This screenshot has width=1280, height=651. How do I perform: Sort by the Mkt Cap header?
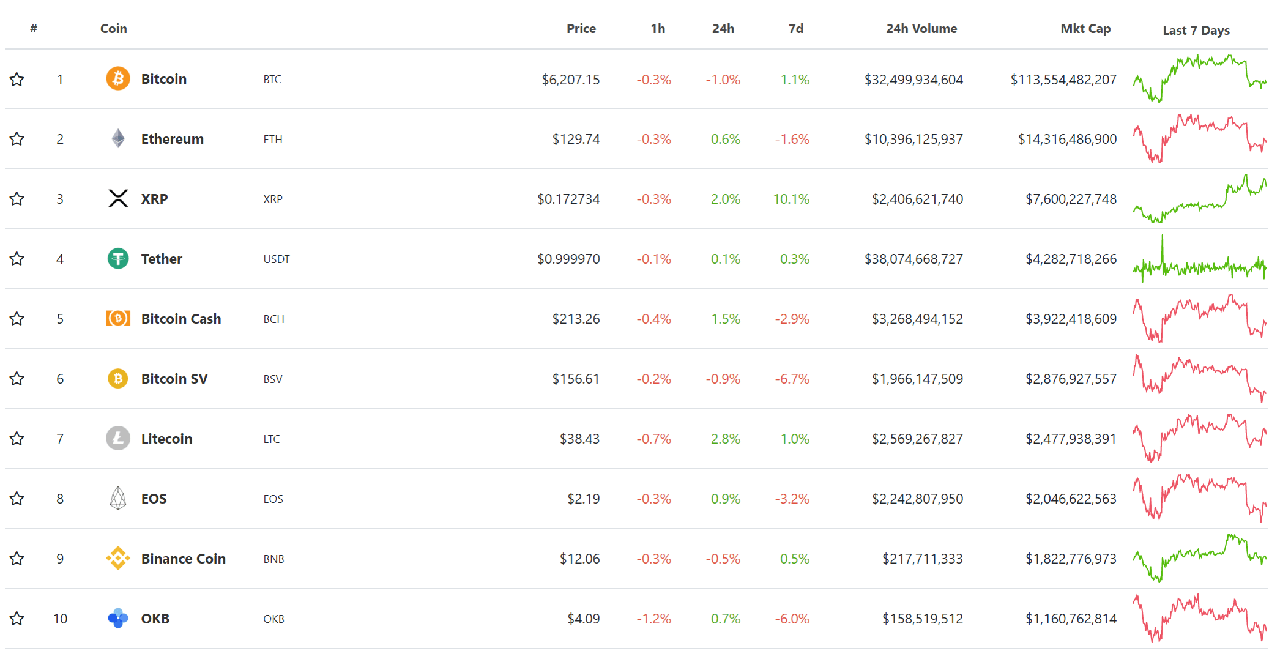1086,28
